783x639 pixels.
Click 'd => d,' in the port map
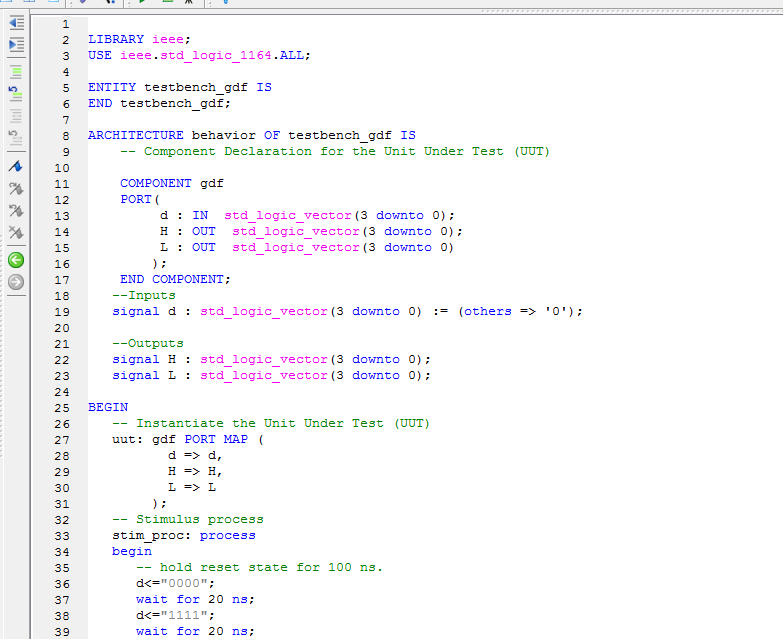[x=195, y=455]
